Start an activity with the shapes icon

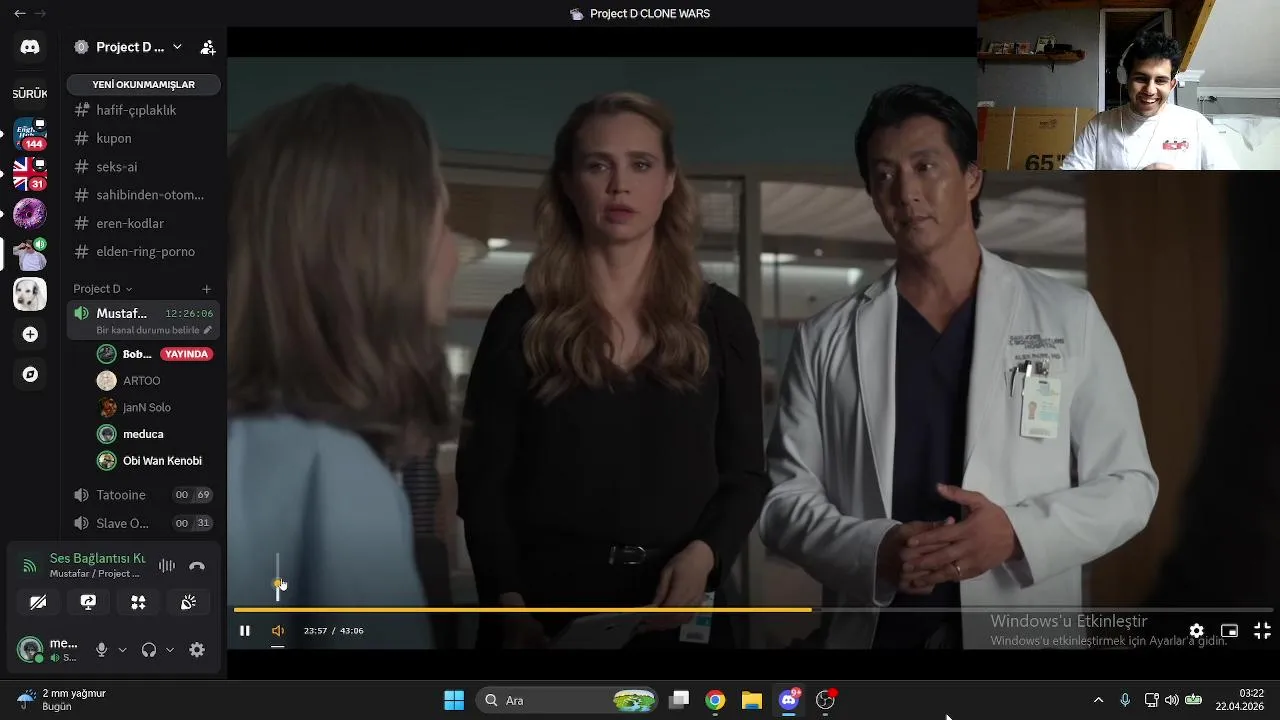(x=138, y=602)
